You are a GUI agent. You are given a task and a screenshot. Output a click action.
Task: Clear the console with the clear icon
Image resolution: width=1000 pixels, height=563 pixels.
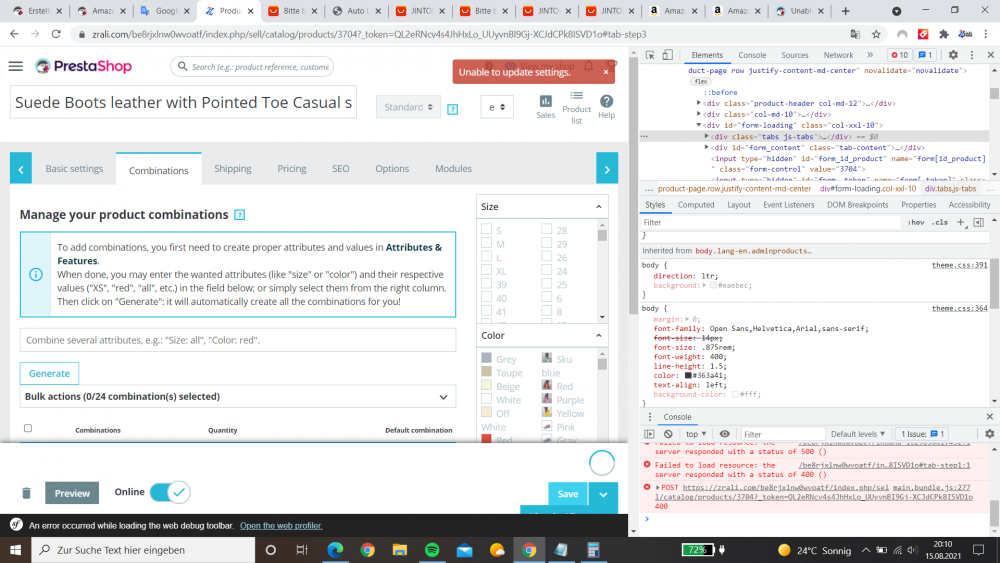(668, 434)
